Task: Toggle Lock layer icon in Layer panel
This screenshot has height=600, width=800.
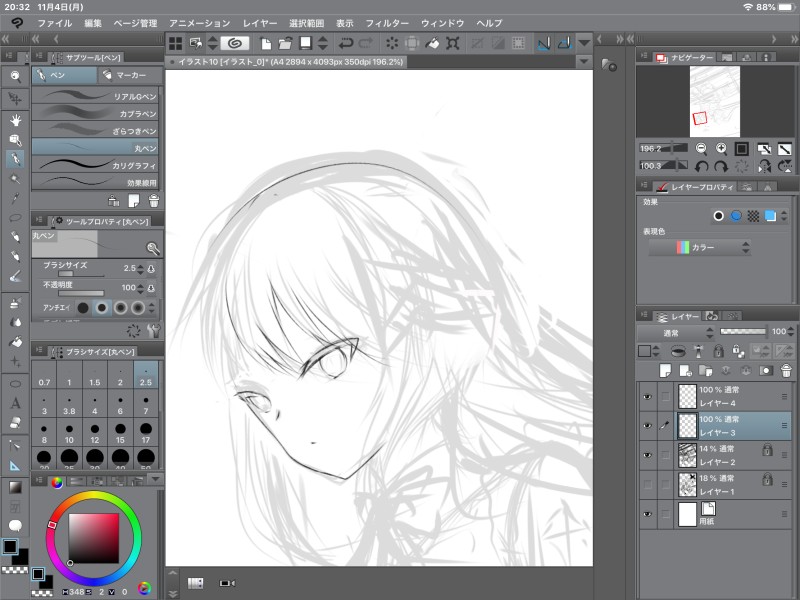Action: [x=718, y=351]
